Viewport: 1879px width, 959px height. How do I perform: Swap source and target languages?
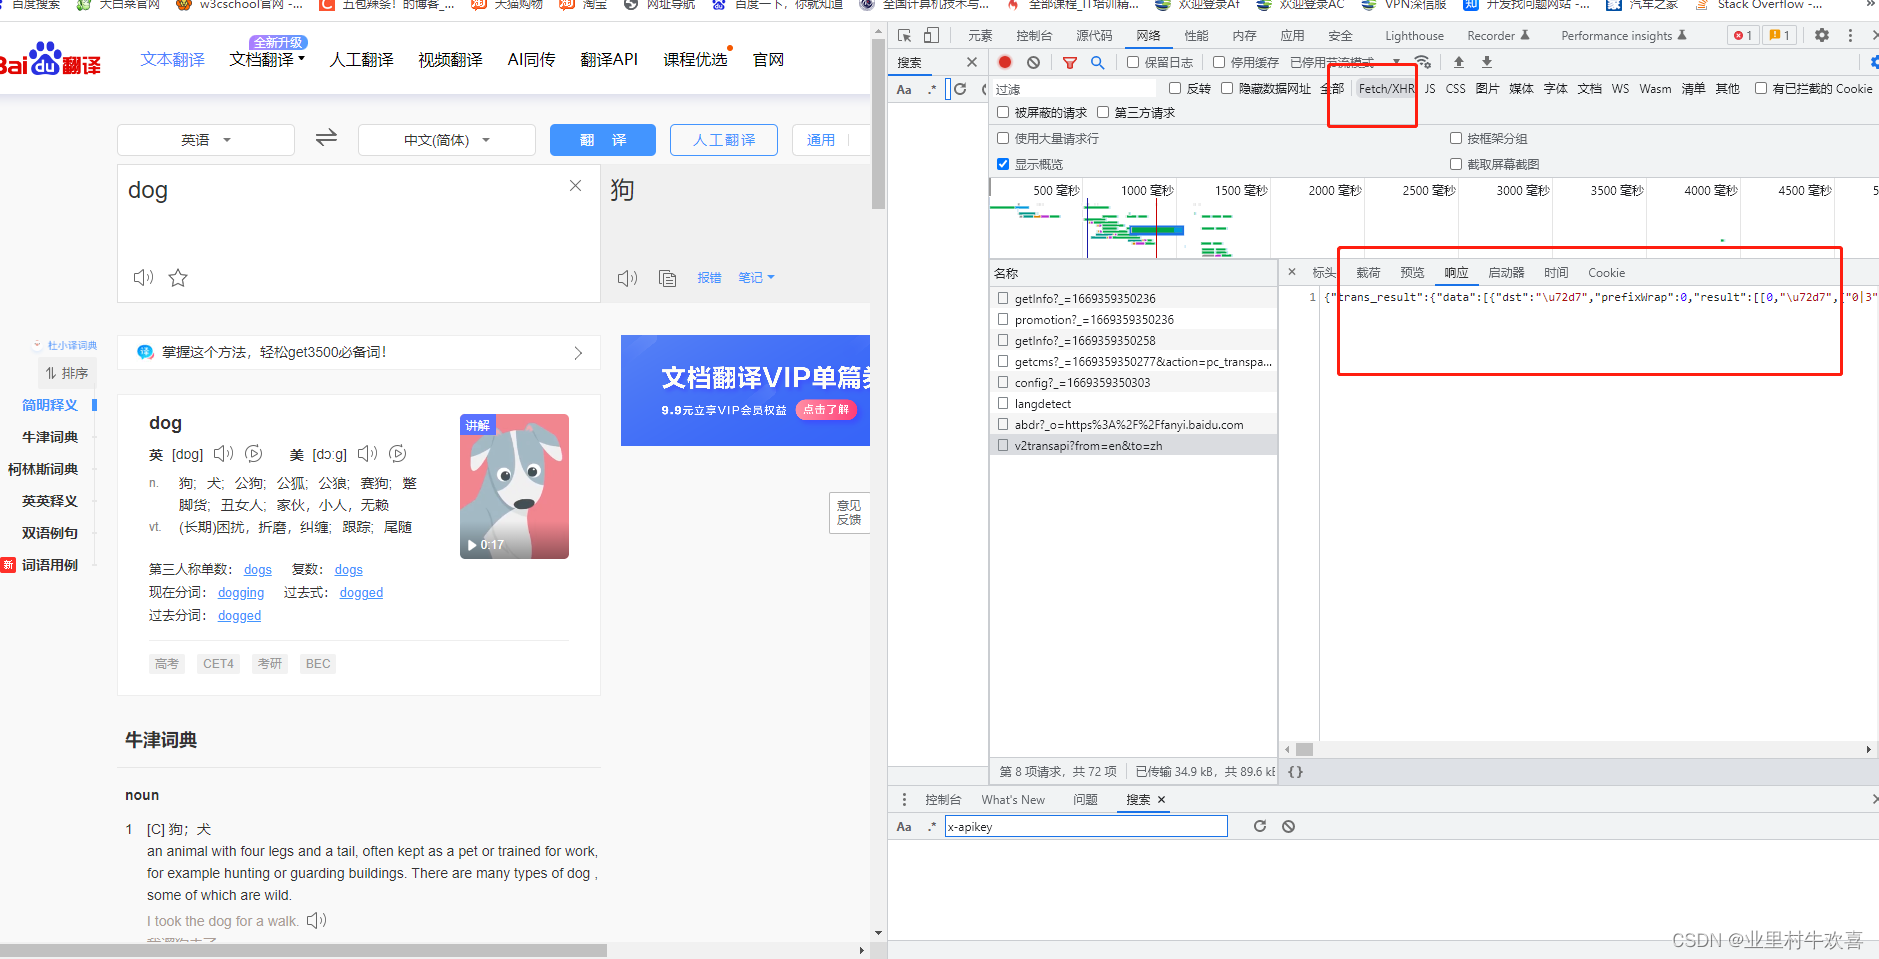pos(326,138)
